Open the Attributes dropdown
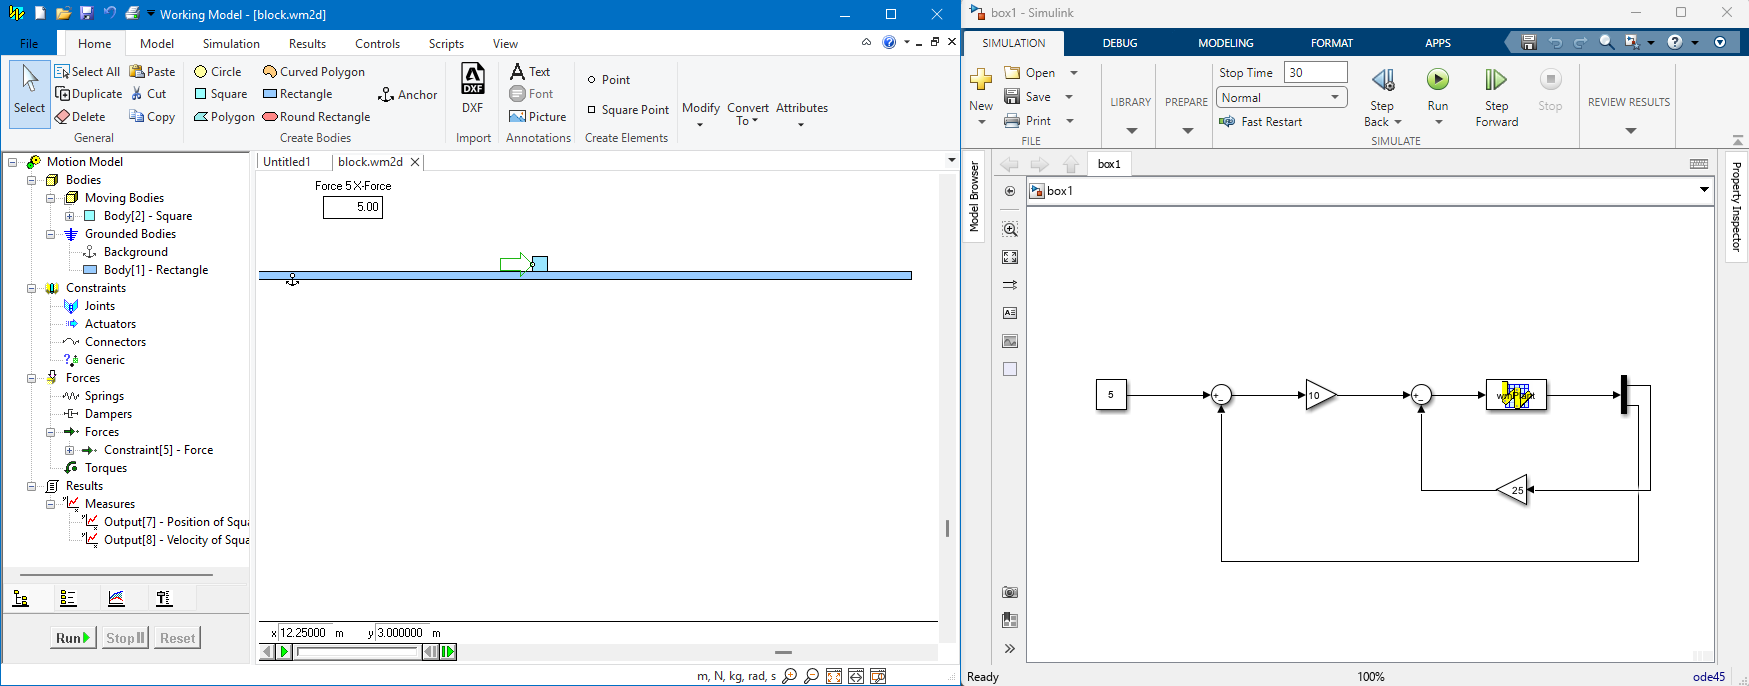Image resolution: width=1749 pixels, height=686 pixels. [x=802, y=114]
